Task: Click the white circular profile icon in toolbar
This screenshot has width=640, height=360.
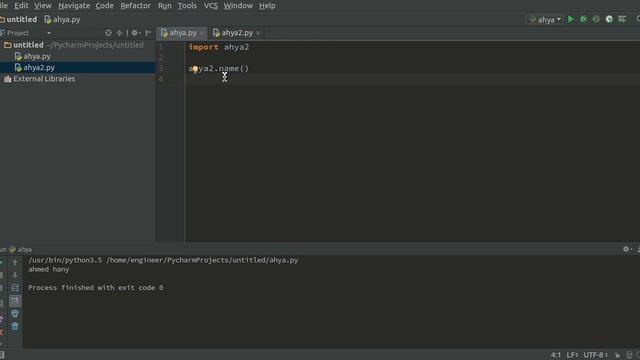Action: pyautogui.click(x=609, y=19)
